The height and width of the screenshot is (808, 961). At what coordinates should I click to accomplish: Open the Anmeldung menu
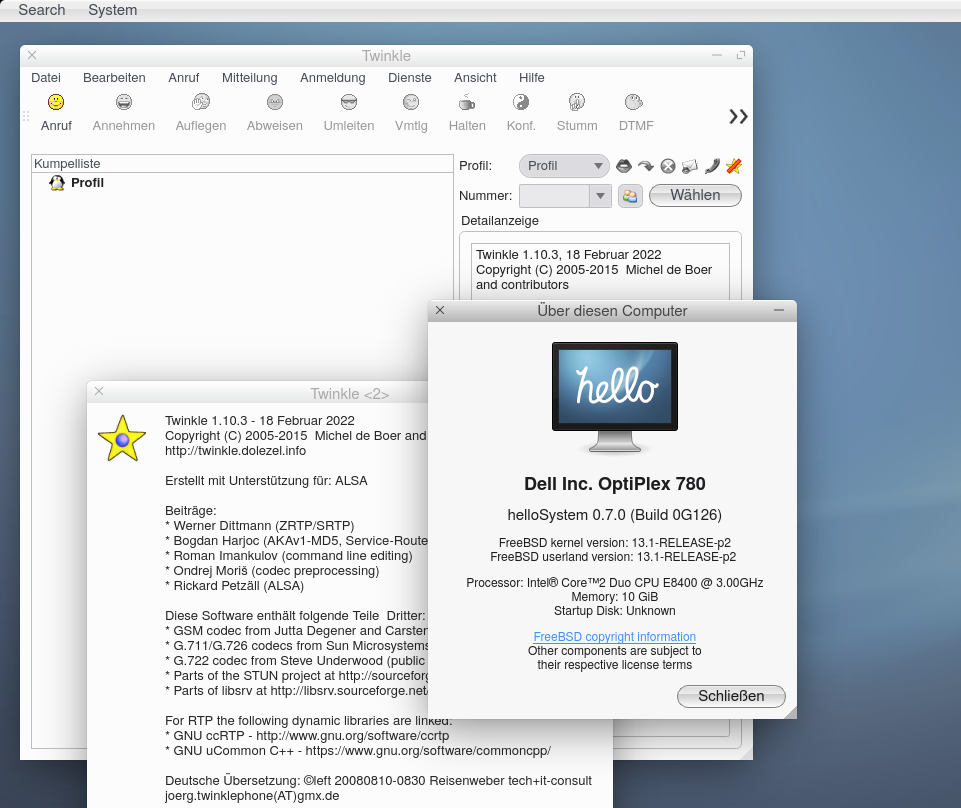point(333,78)
